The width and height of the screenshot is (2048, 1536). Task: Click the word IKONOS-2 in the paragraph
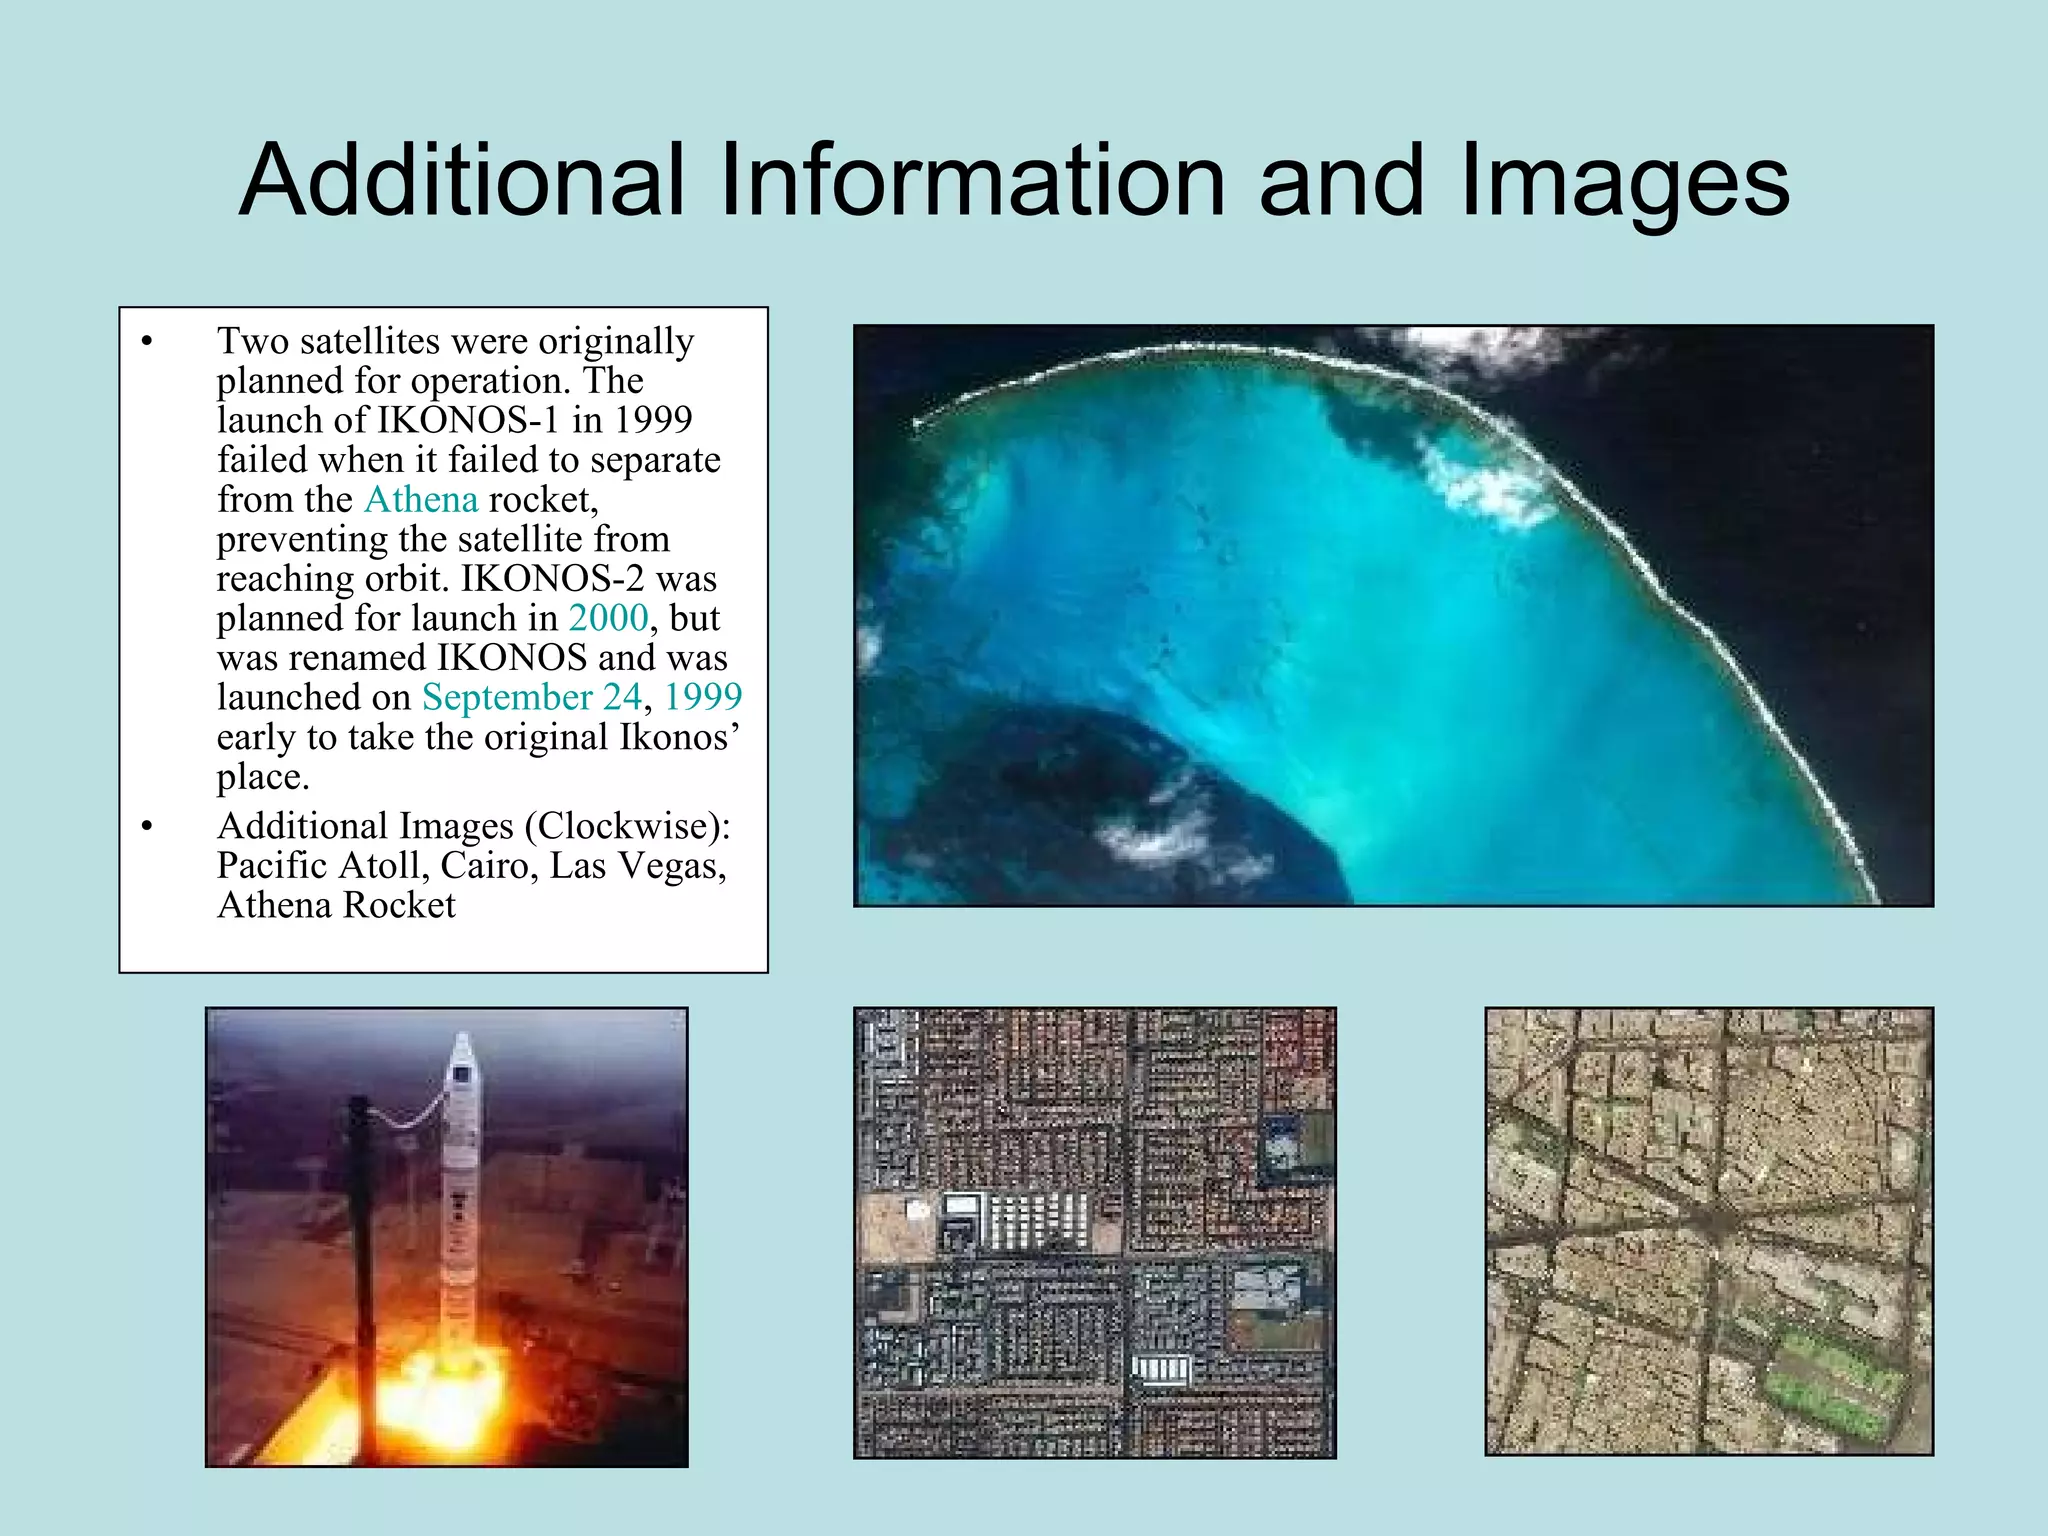click(552, 579)
